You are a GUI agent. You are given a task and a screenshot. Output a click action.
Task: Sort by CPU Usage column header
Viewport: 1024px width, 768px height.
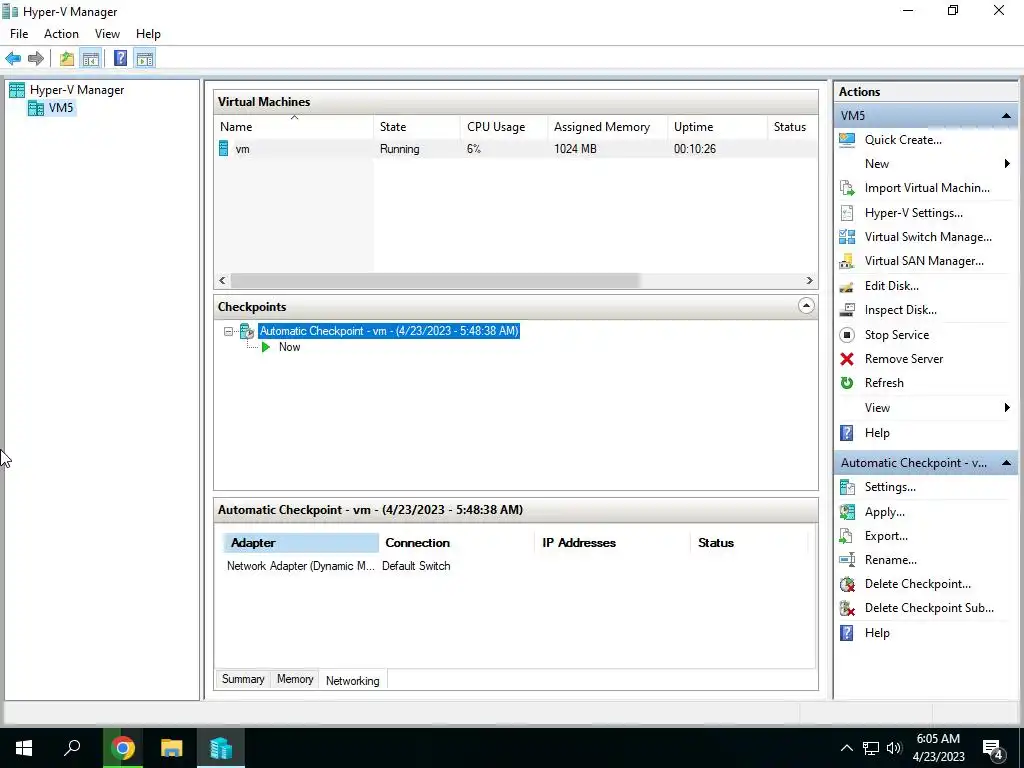[503, 127]
